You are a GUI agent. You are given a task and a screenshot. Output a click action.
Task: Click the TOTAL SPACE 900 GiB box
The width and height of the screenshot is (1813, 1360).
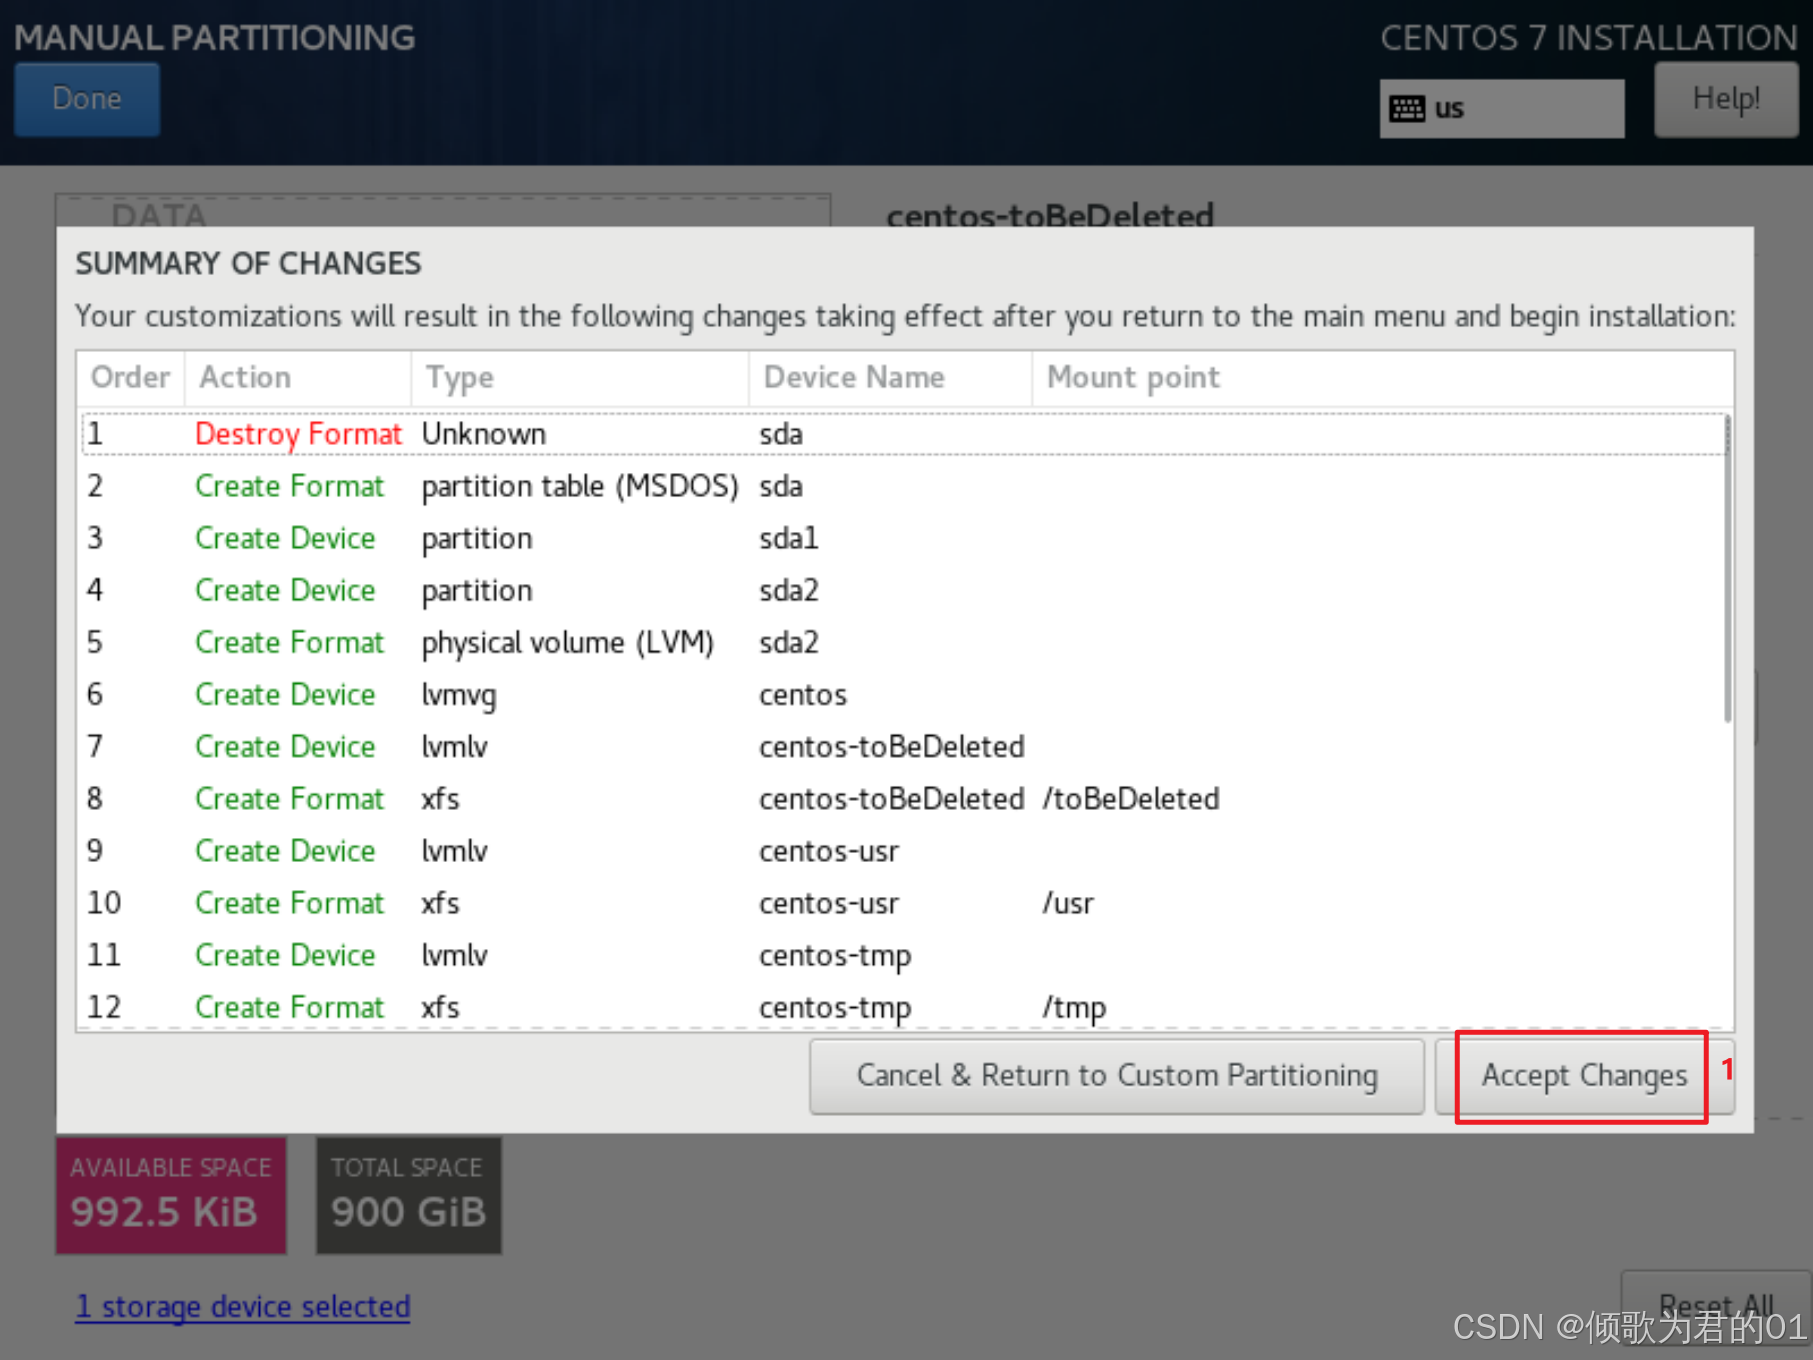coord(408,1195)
